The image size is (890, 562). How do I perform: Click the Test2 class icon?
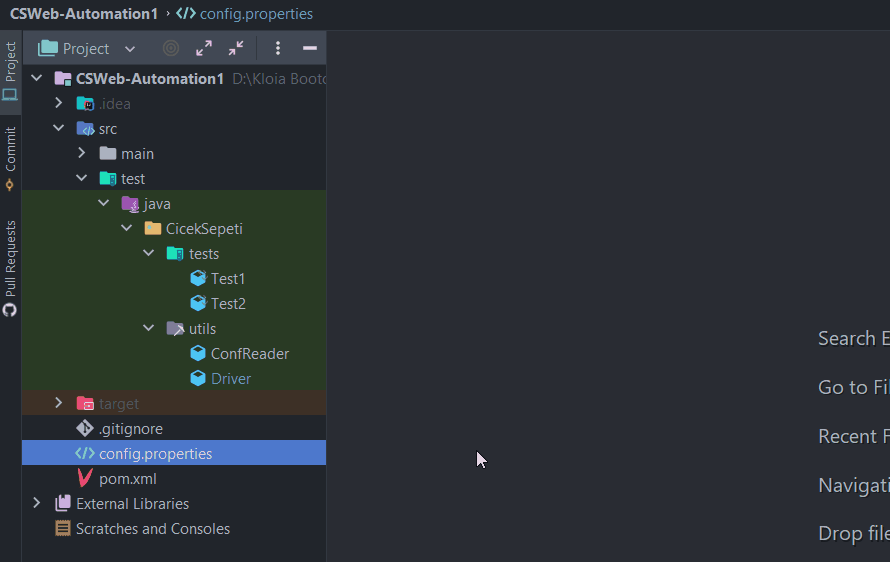(x=198, y=303)
